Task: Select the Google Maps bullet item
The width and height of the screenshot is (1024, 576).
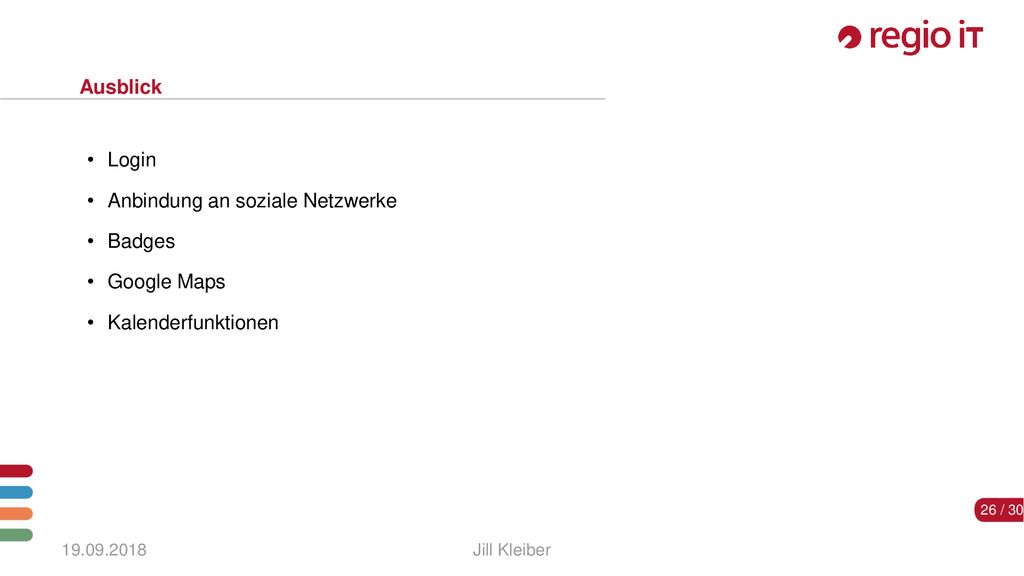Action: point(167,282)
